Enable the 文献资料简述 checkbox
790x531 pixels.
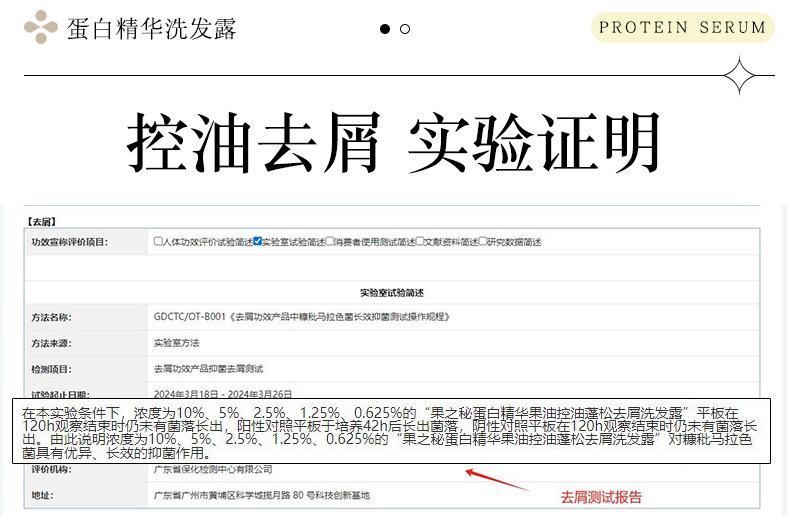(x=420, y=241)
